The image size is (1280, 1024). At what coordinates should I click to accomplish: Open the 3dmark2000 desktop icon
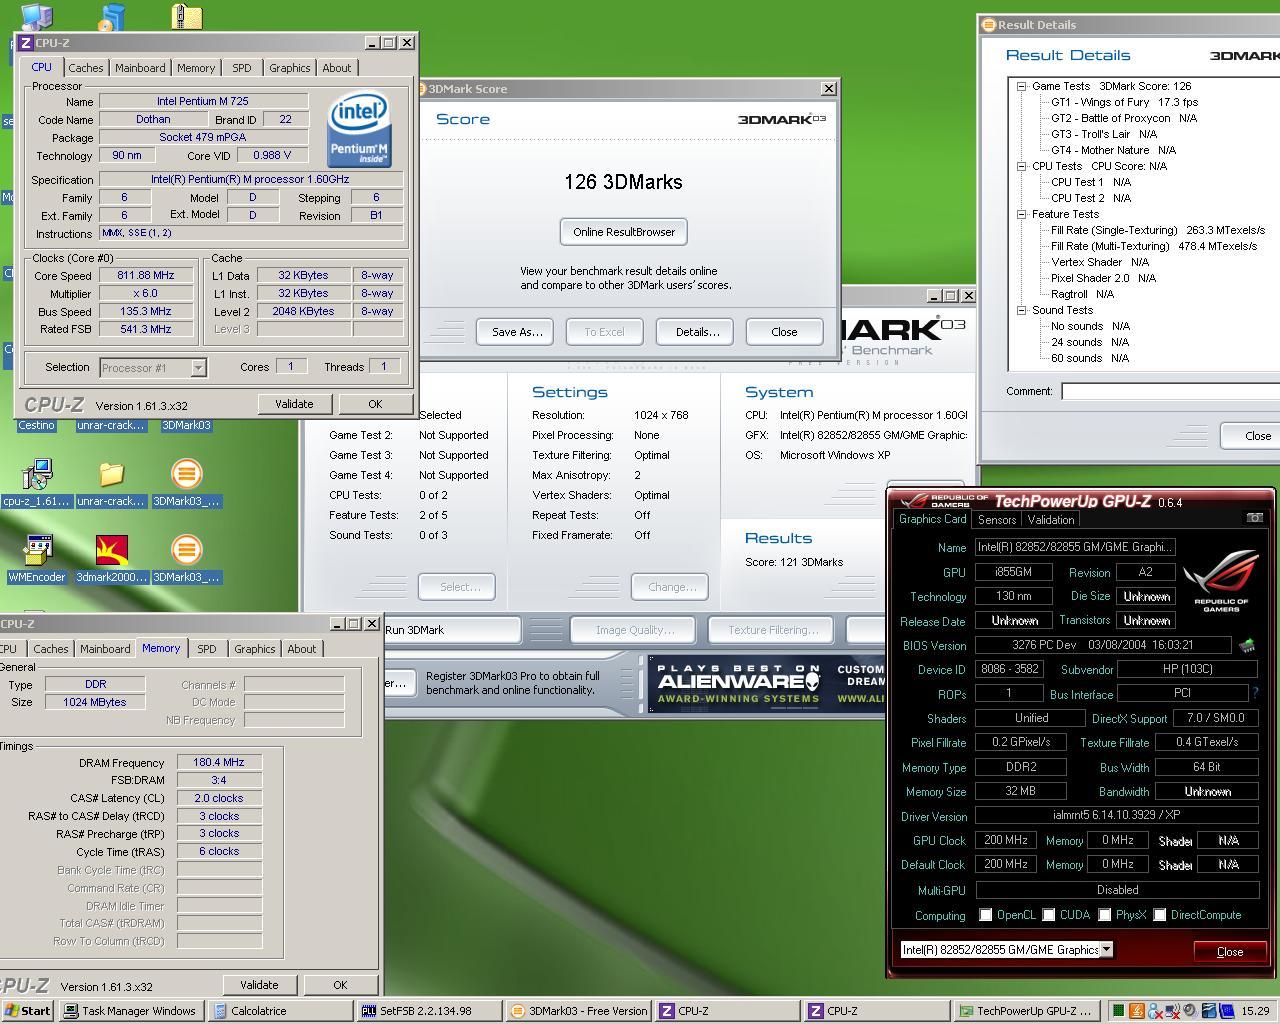(x=111, y=550)
